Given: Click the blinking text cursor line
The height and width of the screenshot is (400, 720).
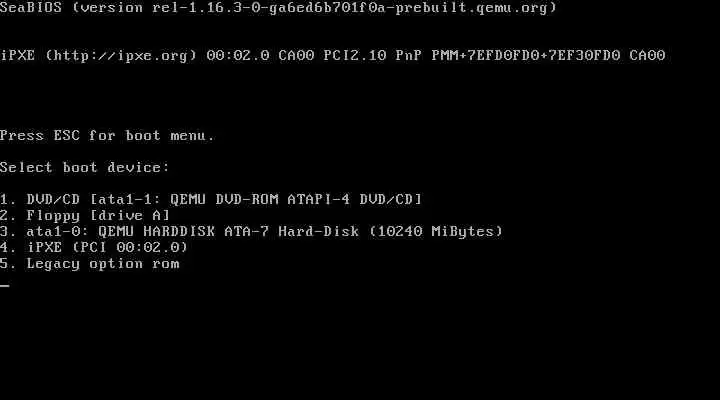Looking at the screenshot, I should coord(5,285).
